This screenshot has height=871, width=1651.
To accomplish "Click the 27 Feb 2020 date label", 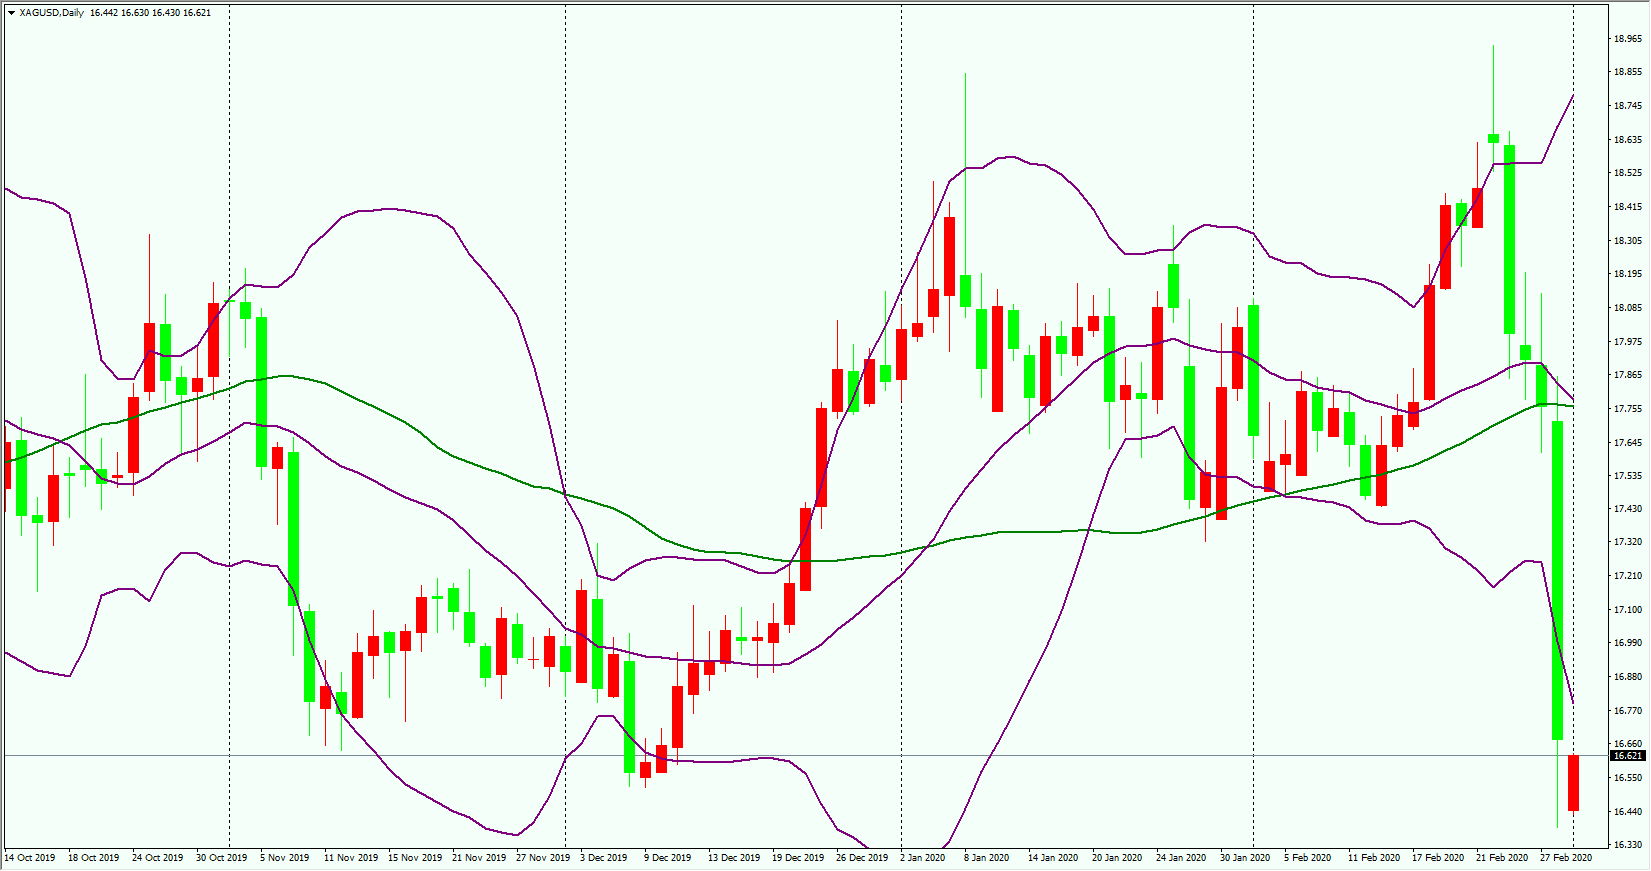I will tap(1566, 858).
